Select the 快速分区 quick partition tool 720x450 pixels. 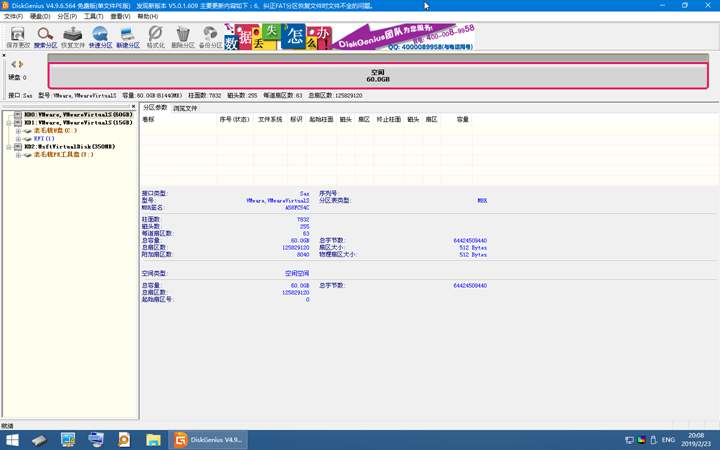tap(100, 38)
